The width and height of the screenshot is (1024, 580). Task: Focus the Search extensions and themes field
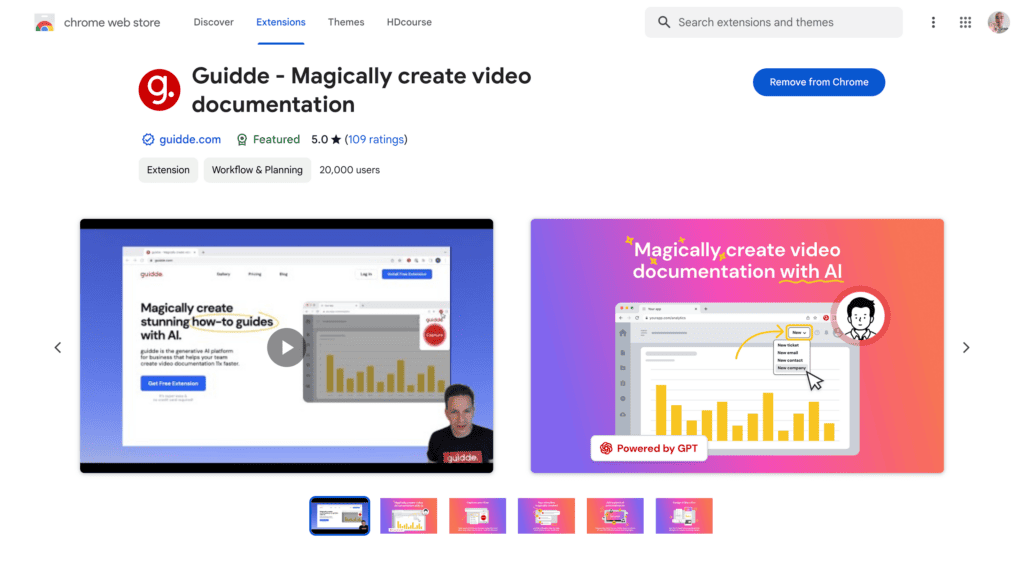pos(774,22)
